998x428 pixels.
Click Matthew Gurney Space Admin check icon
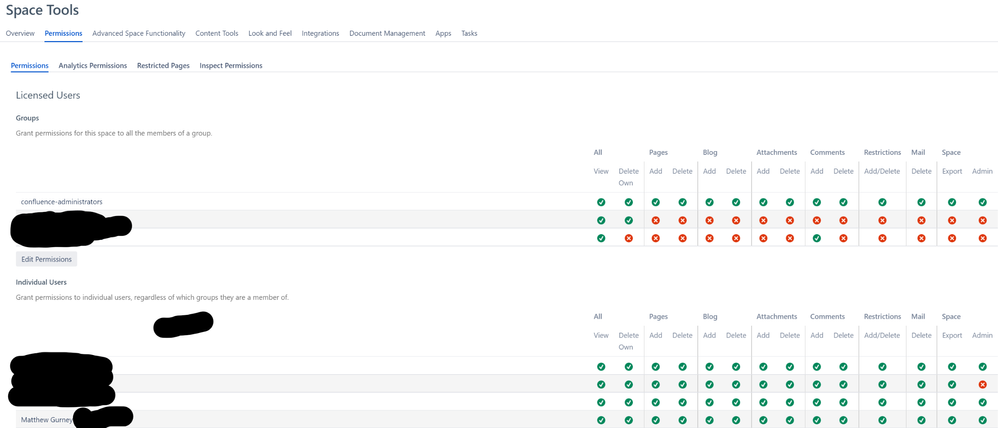click(x=982, y=420)
